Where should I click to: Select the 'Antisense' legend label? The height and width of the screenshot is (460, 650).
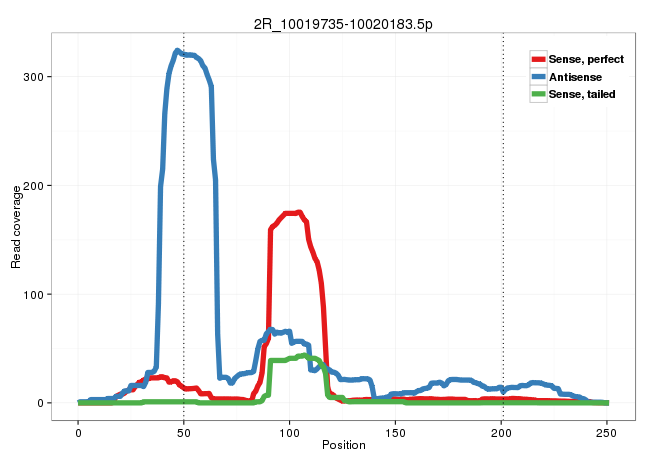(x=575, y=77)
